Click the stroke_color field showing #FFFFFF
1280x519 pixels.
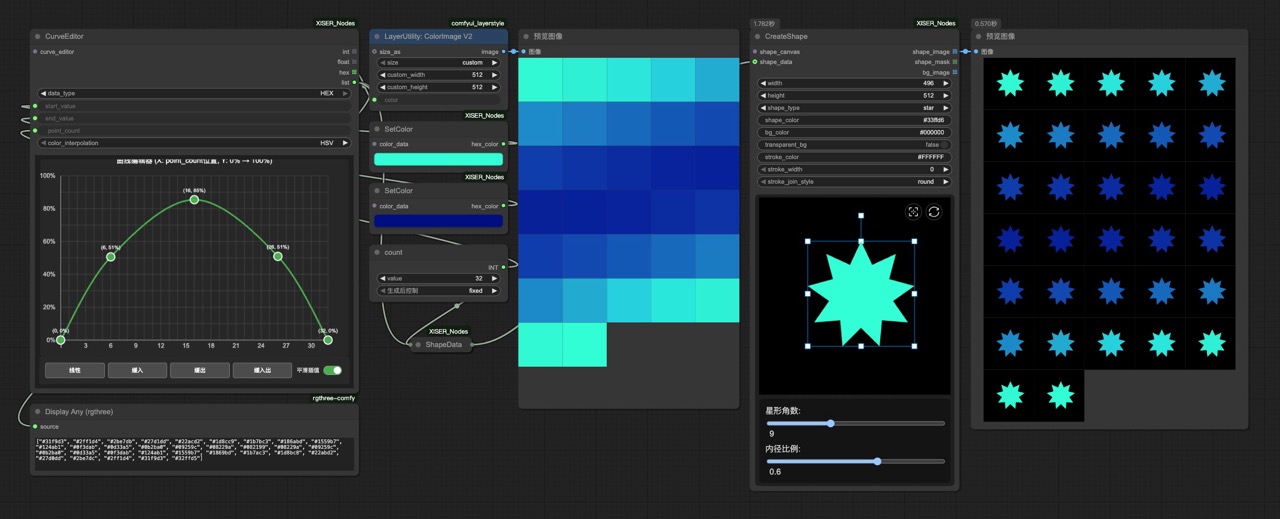click(x=855, y=157)
